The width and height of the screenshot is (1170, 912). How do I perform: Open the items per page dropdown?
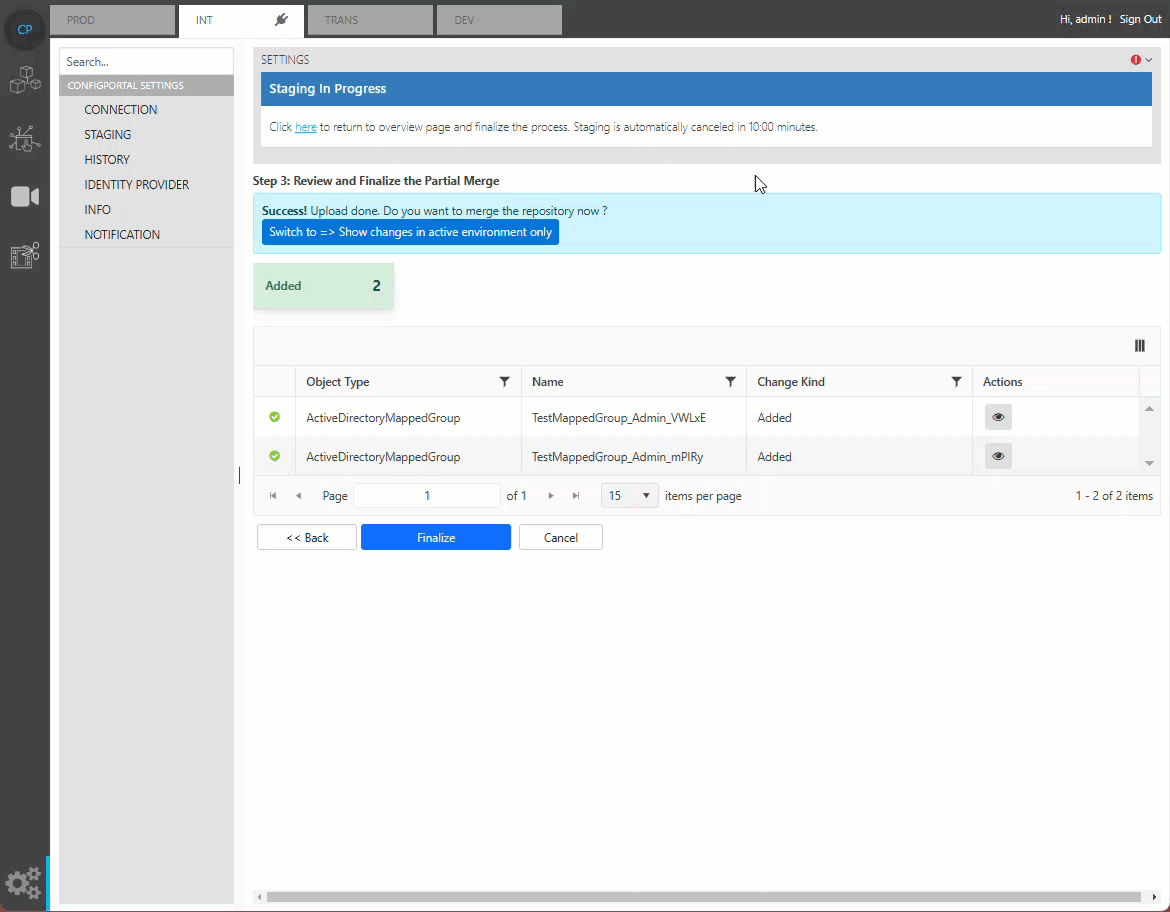pyautogui.click(x=629, y=495)
